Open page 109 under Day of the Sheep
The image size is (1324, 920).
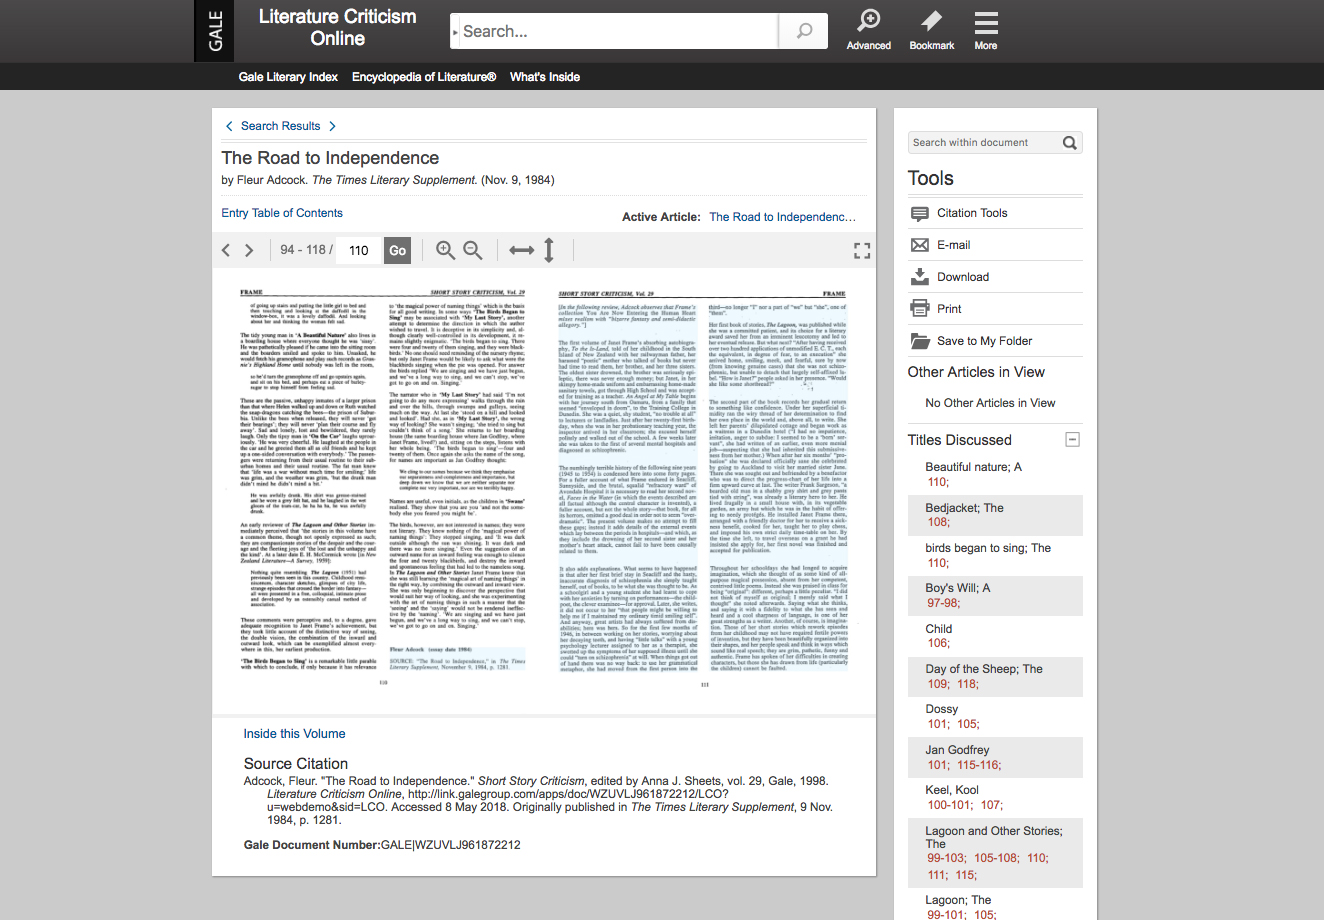[x=937, y=684]
